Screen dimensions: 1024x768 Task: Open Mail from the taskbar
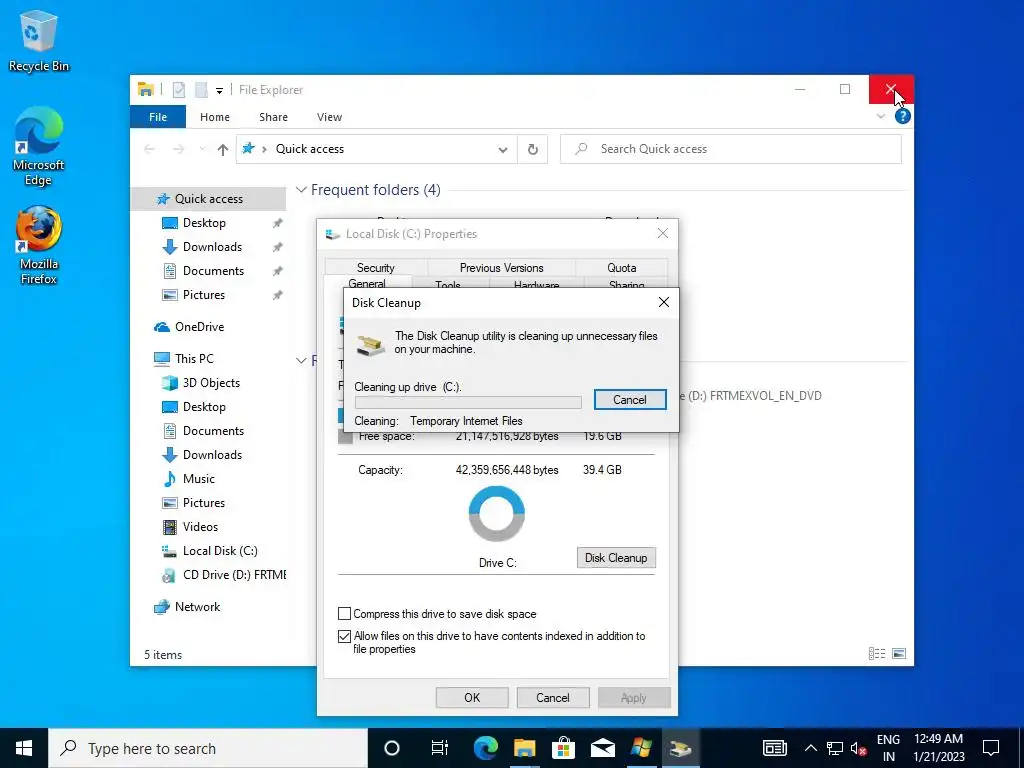602,748
